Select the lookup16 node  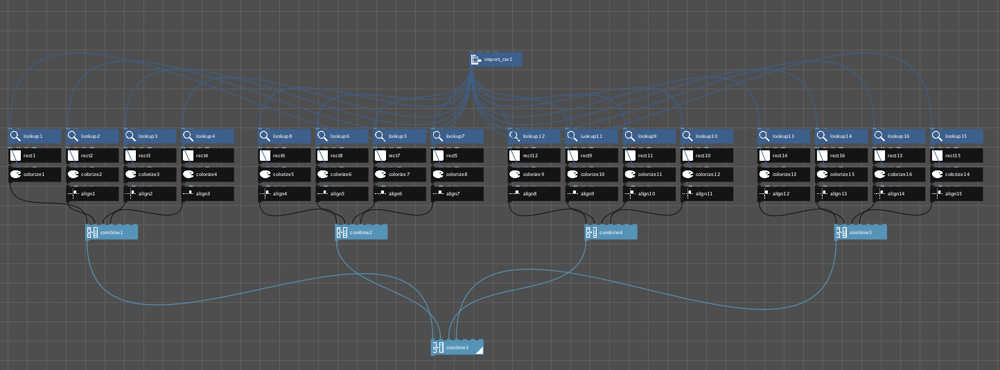click(x=899, y=136)
